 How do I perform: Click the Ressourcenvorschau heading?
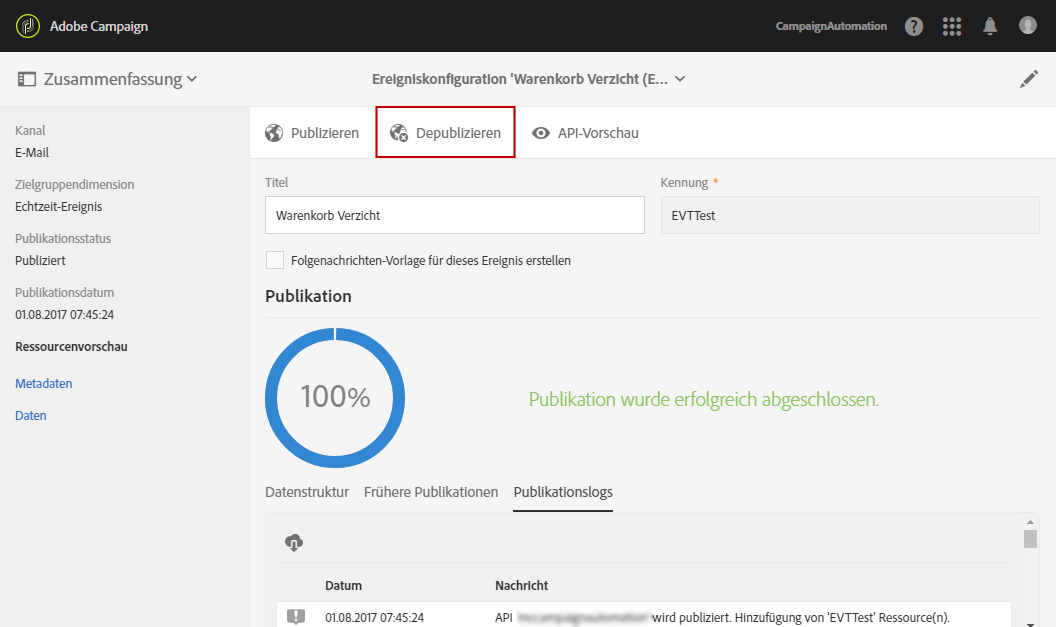[x=71, y=347]
